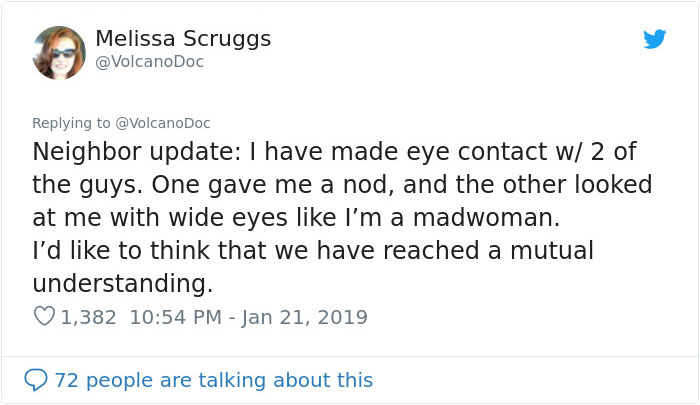Click the 1,382 likes count
Screen dimensions: 700x405
[x=88, y=317]
